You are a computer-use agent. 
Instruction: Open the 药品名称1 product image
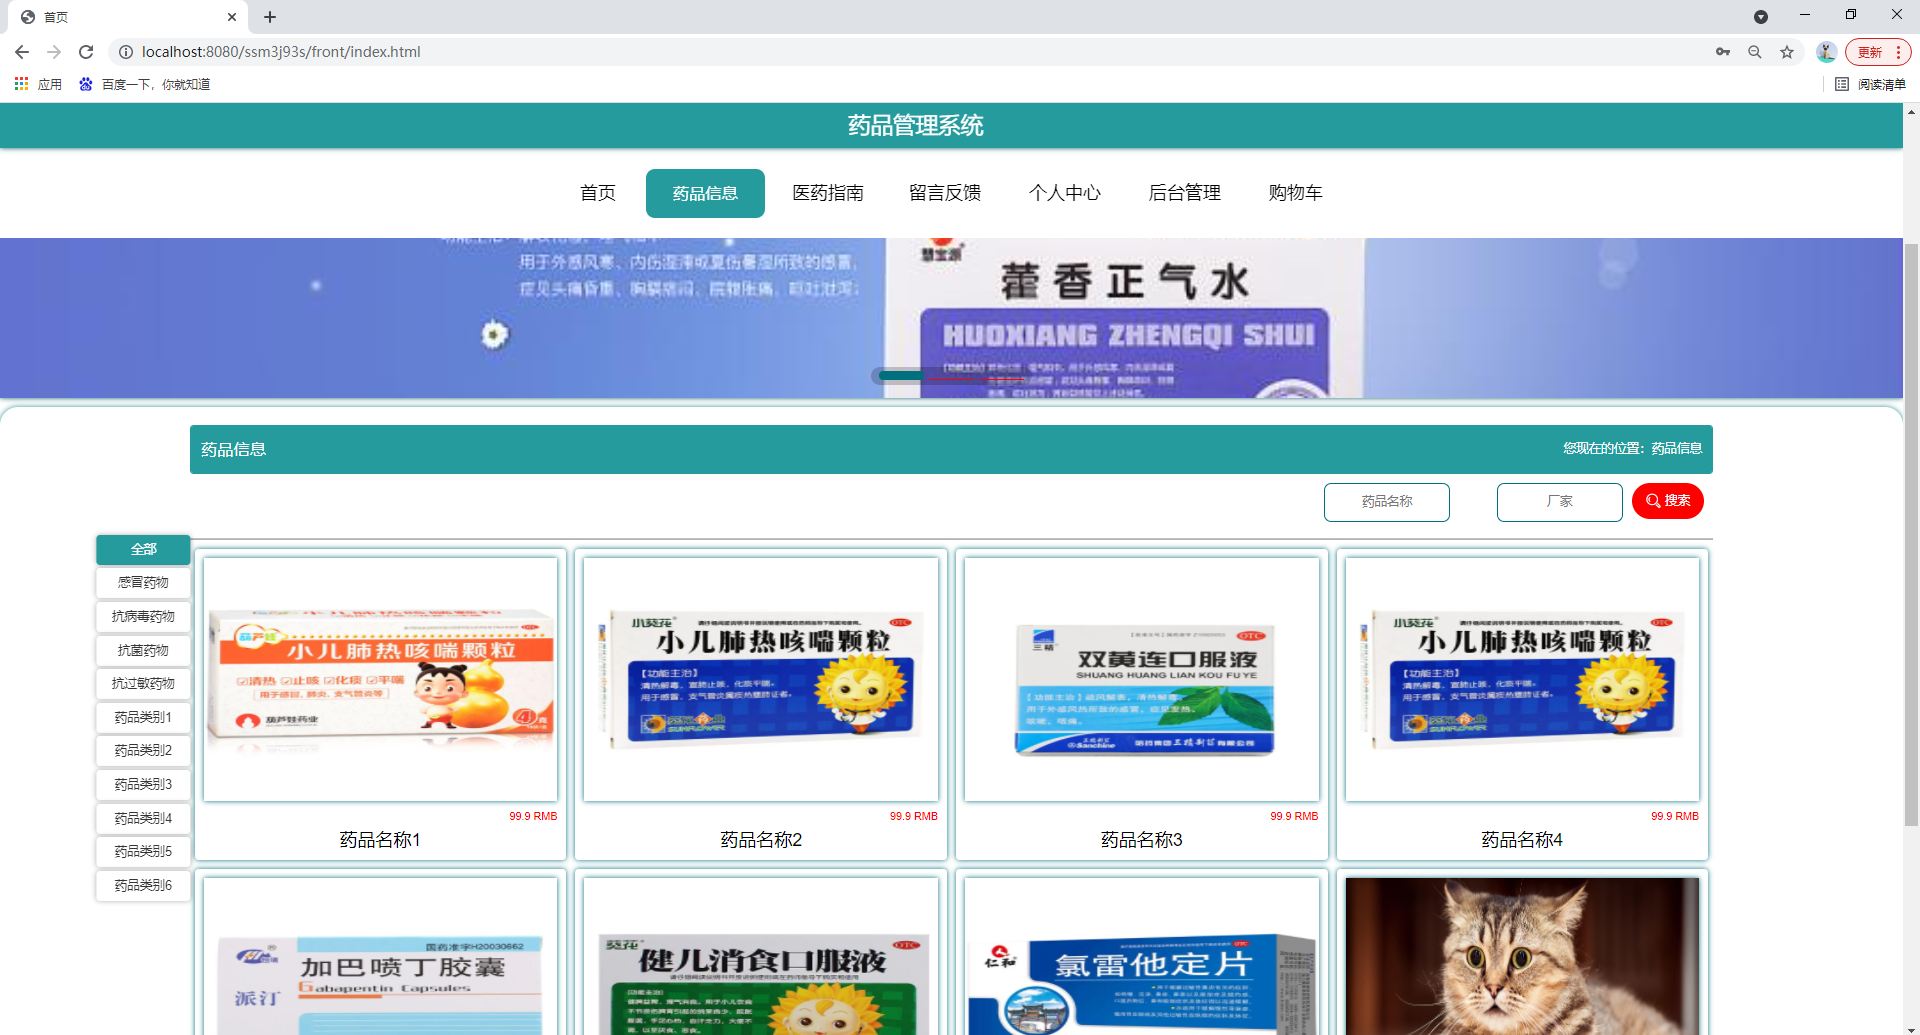tap(380, 679)
